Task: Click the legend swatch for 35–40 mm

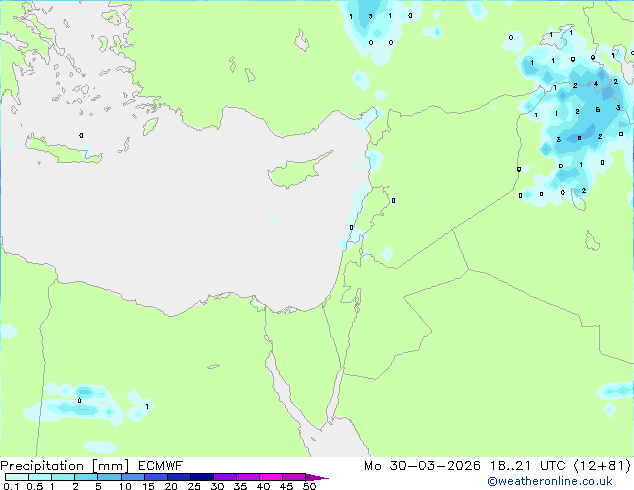Action: pos(247,477)
